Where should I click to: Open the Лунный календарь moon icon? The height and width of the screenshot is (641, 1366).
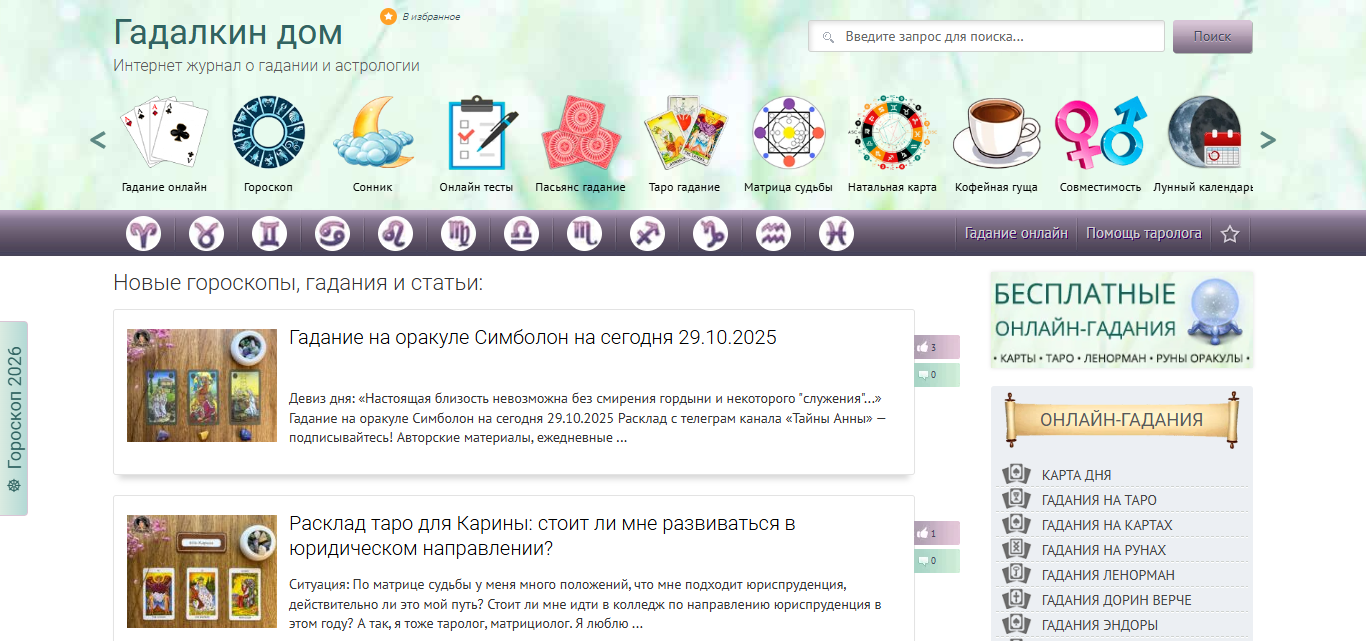coord(1204,133)
